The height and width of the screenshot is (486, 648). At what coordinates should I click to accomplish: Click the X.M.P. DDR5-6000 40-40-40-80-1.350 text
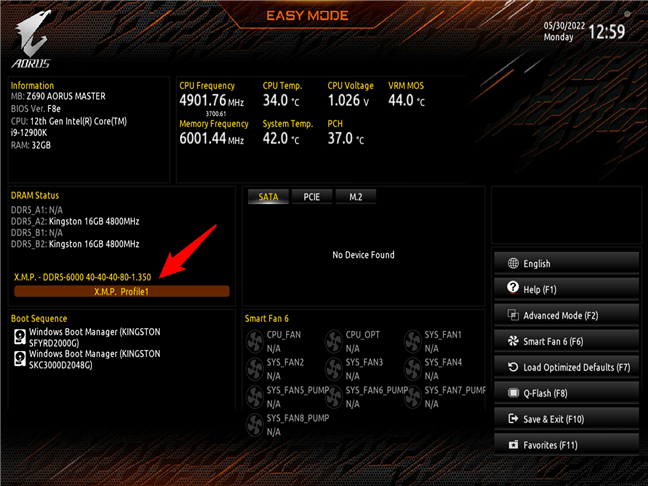click(x=83, y=277)
